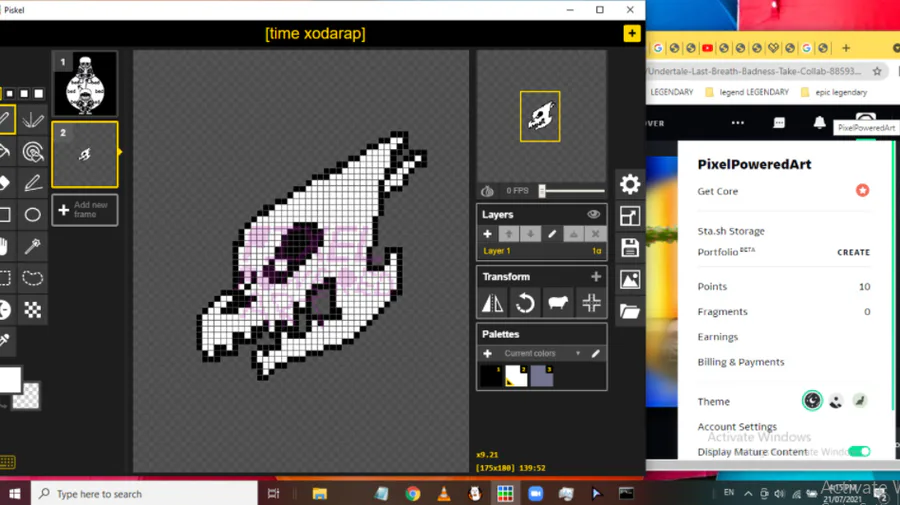Click the Get Core link
The height and width of the screenshot is (505, 900).
coord(717,191)
